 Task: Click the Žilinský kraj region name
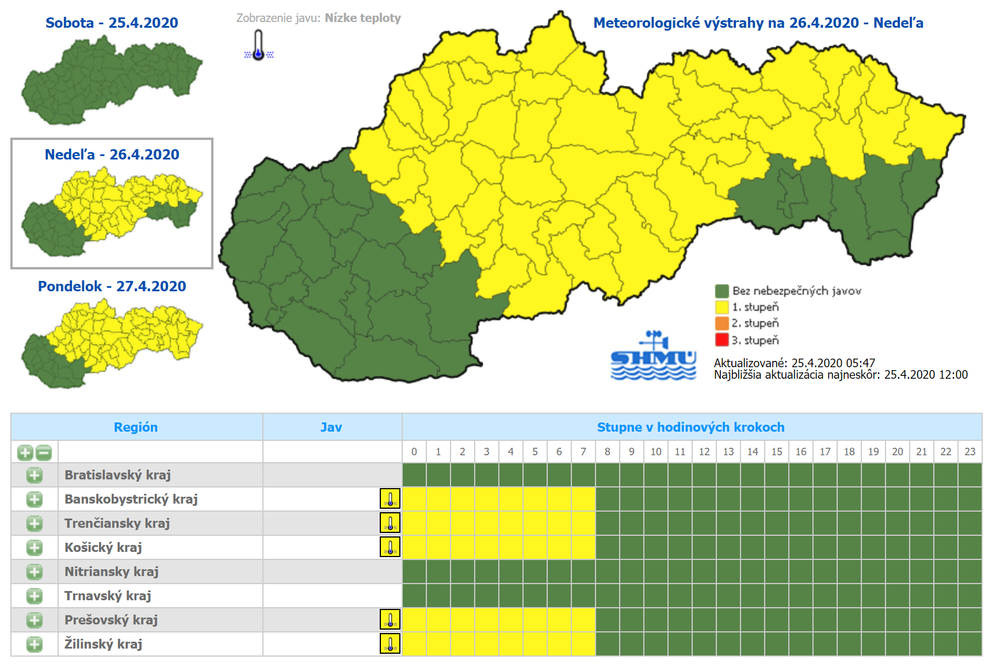[103, 644]
